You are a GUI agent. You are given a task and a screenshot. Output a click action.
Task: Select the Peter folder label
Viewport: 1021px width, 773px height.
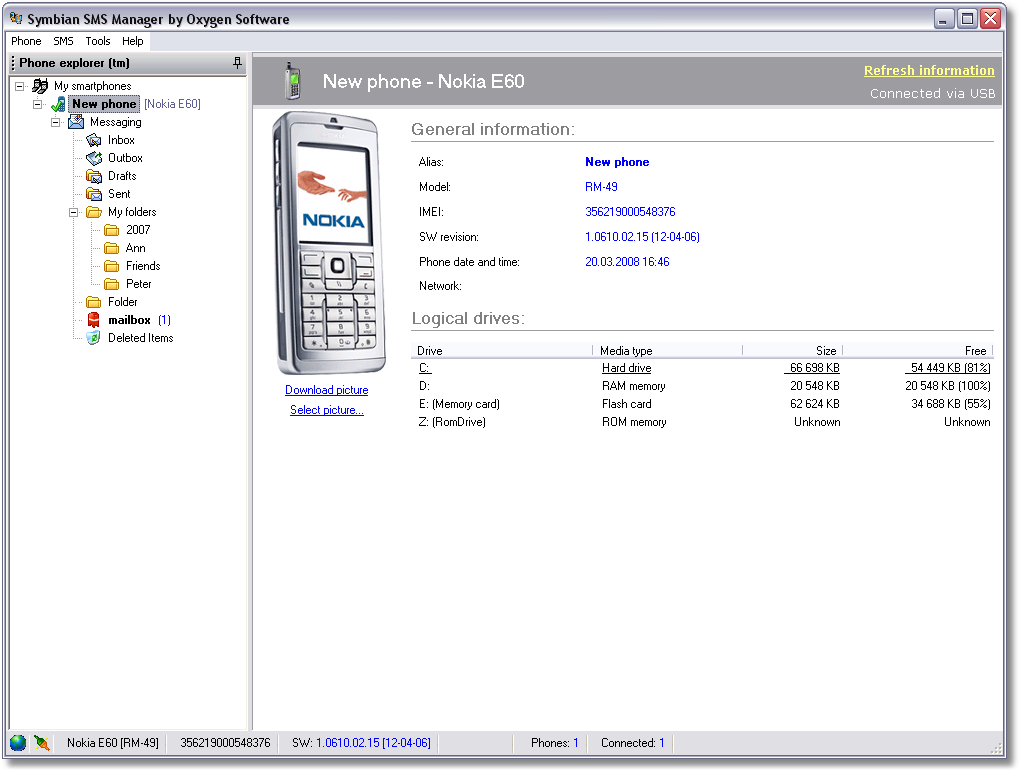click(139, 284)
